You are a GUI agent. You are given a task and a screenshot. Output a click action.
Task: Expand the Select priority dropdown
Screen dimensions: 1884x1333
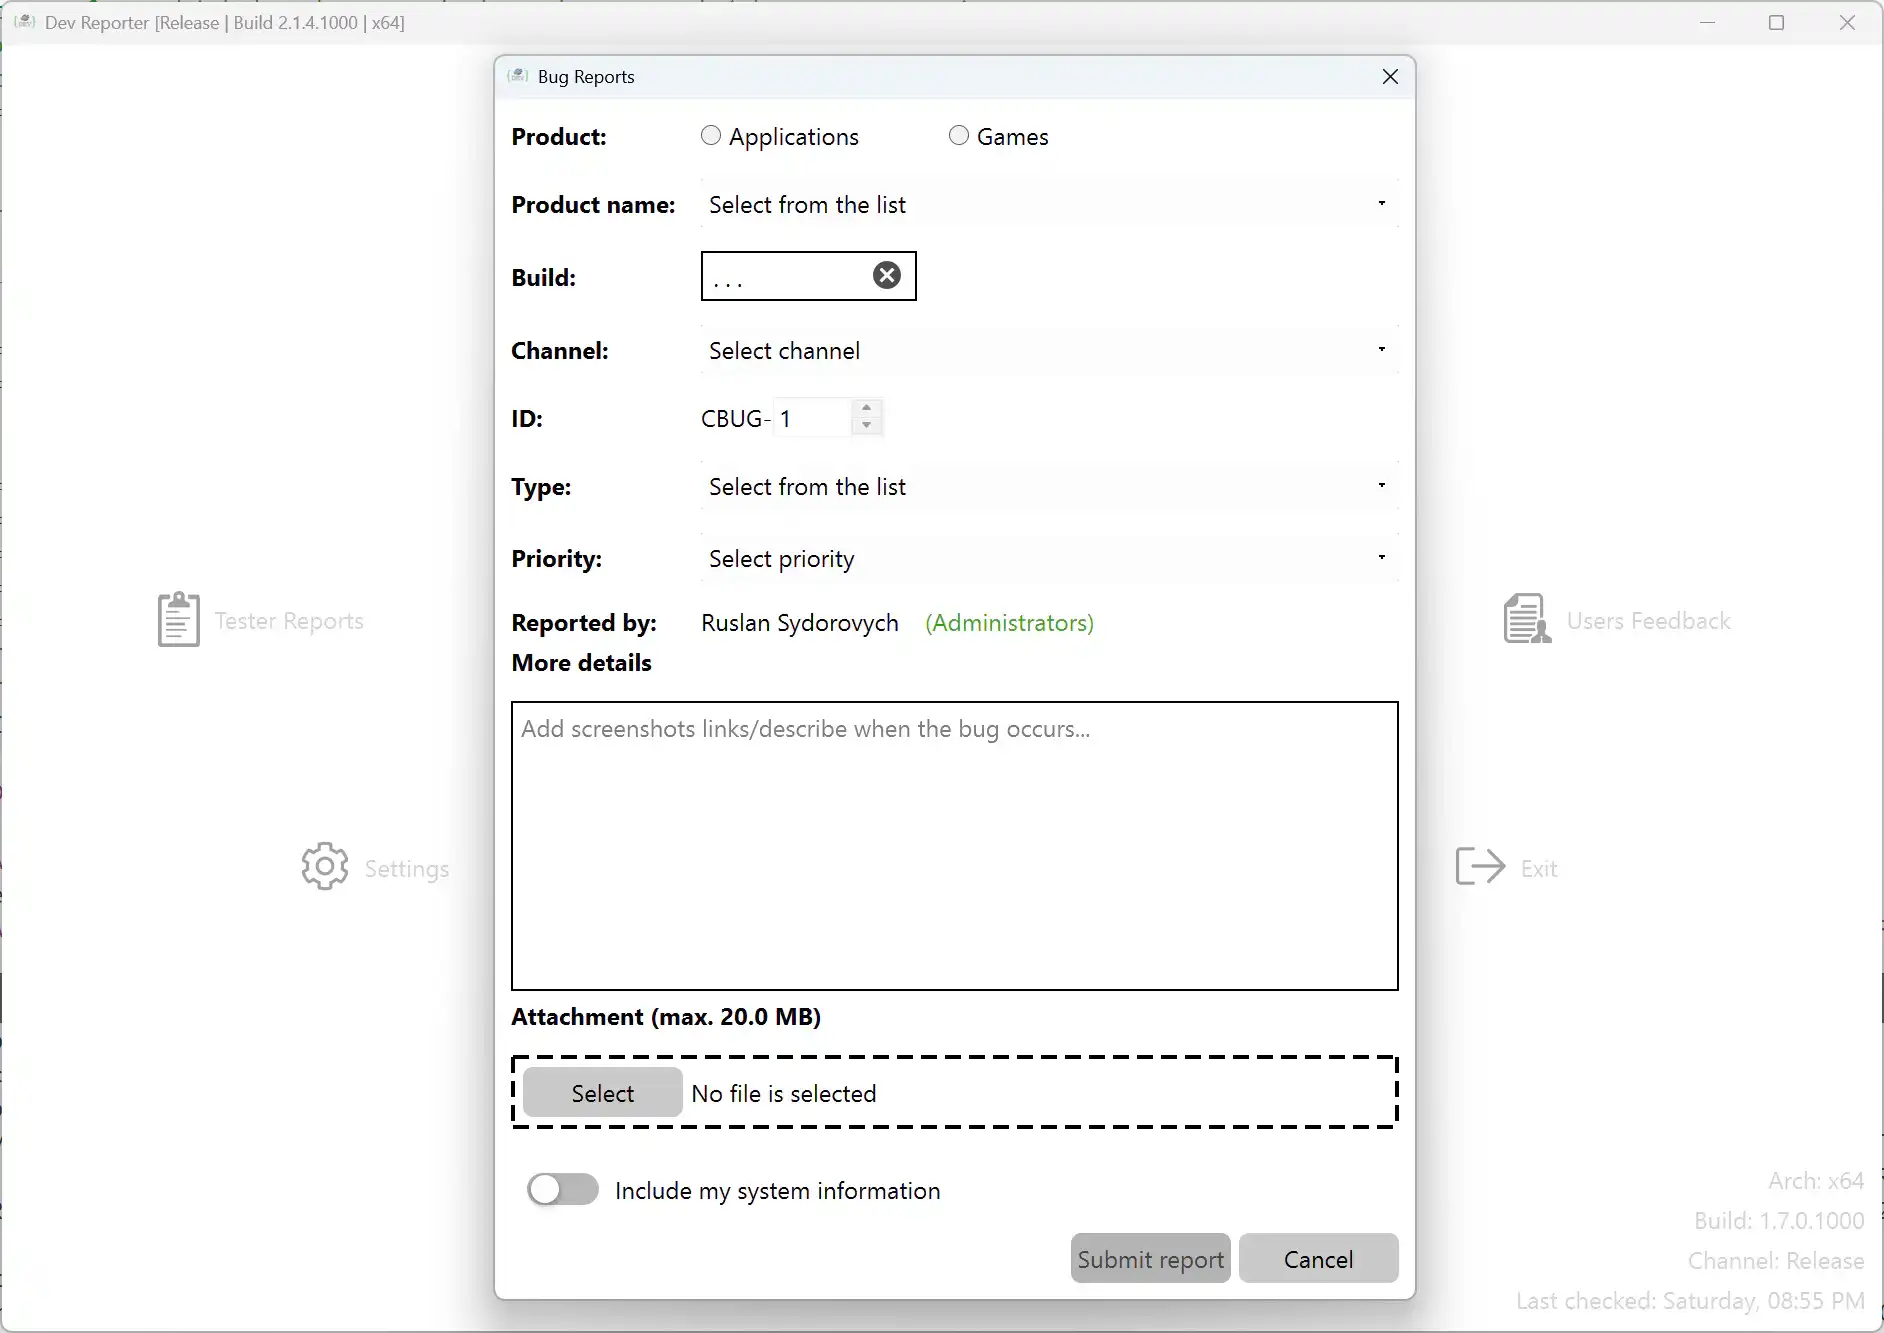[x=1048, y=558]
